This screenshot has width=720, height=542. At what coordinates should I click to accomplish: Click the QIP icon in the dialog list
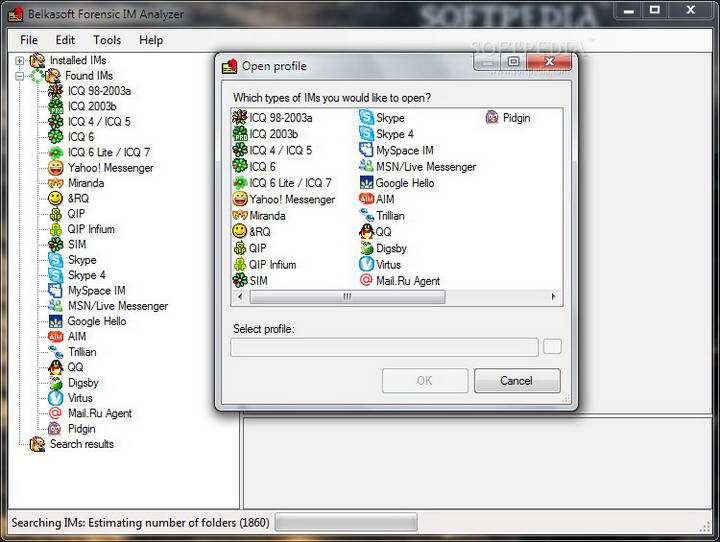click(239, 248)
